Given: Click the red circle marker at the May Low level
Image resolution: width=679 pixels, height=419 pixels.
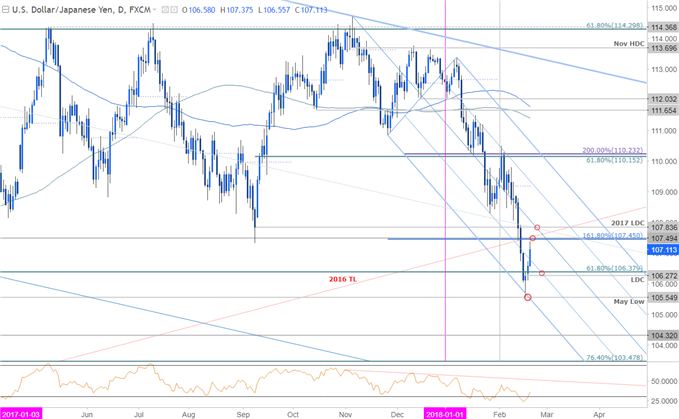Looking at the screenshot, I should click(527, 297).
